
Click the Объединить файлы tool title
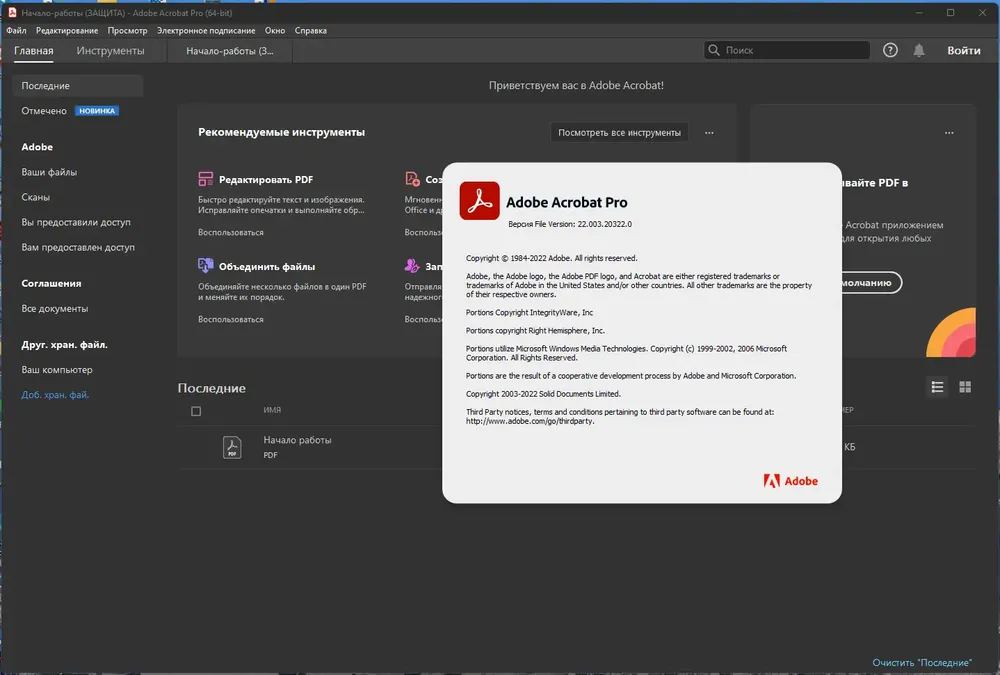pyautogui.click(x=267, y=266)
